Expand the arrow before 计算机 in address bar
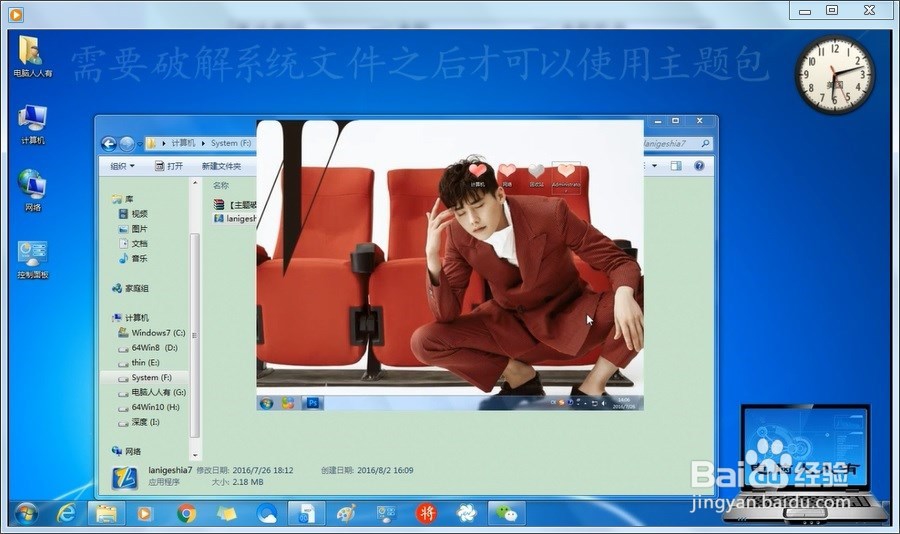The width and height of the screenshot is (900, 534). coord(164,143)
